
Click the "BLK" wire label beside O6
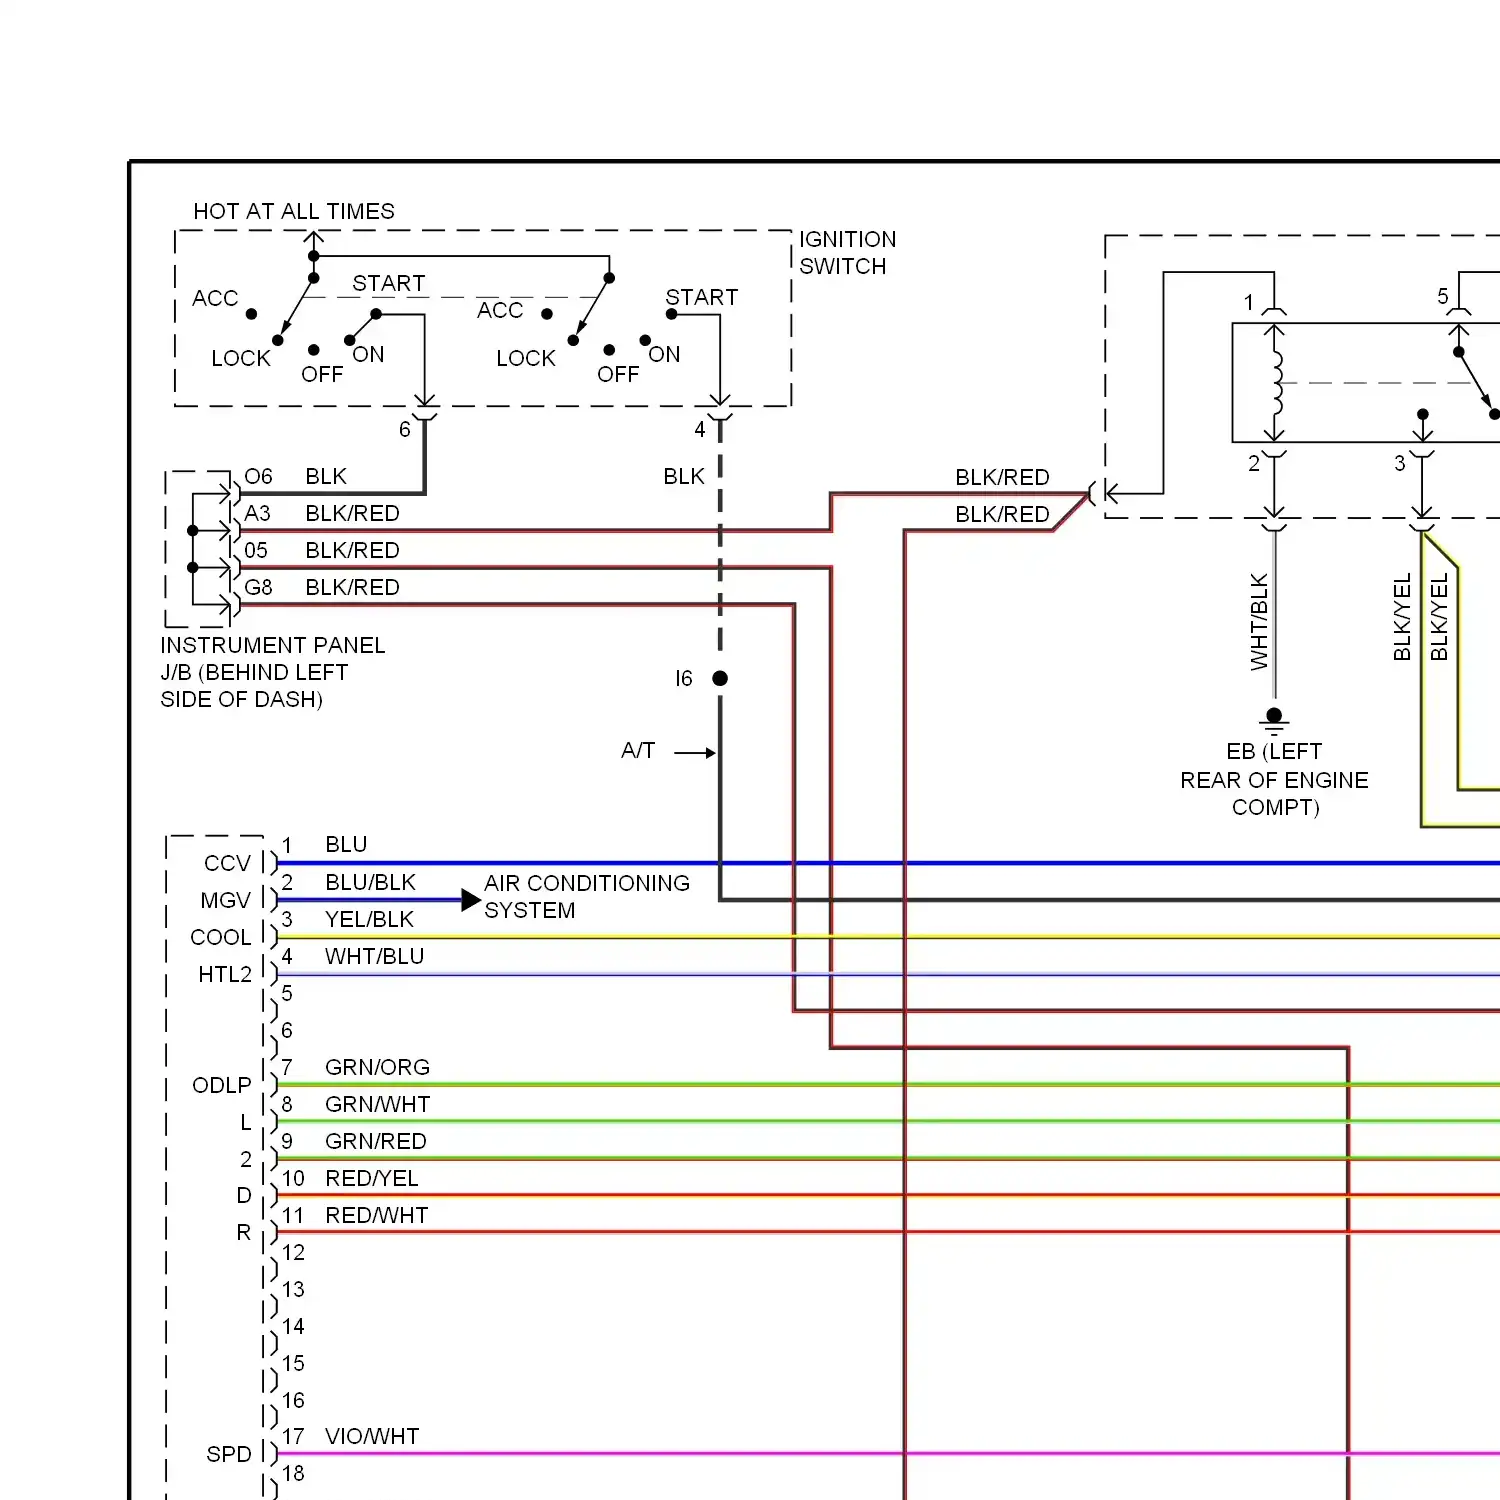[x=326, y=476]
